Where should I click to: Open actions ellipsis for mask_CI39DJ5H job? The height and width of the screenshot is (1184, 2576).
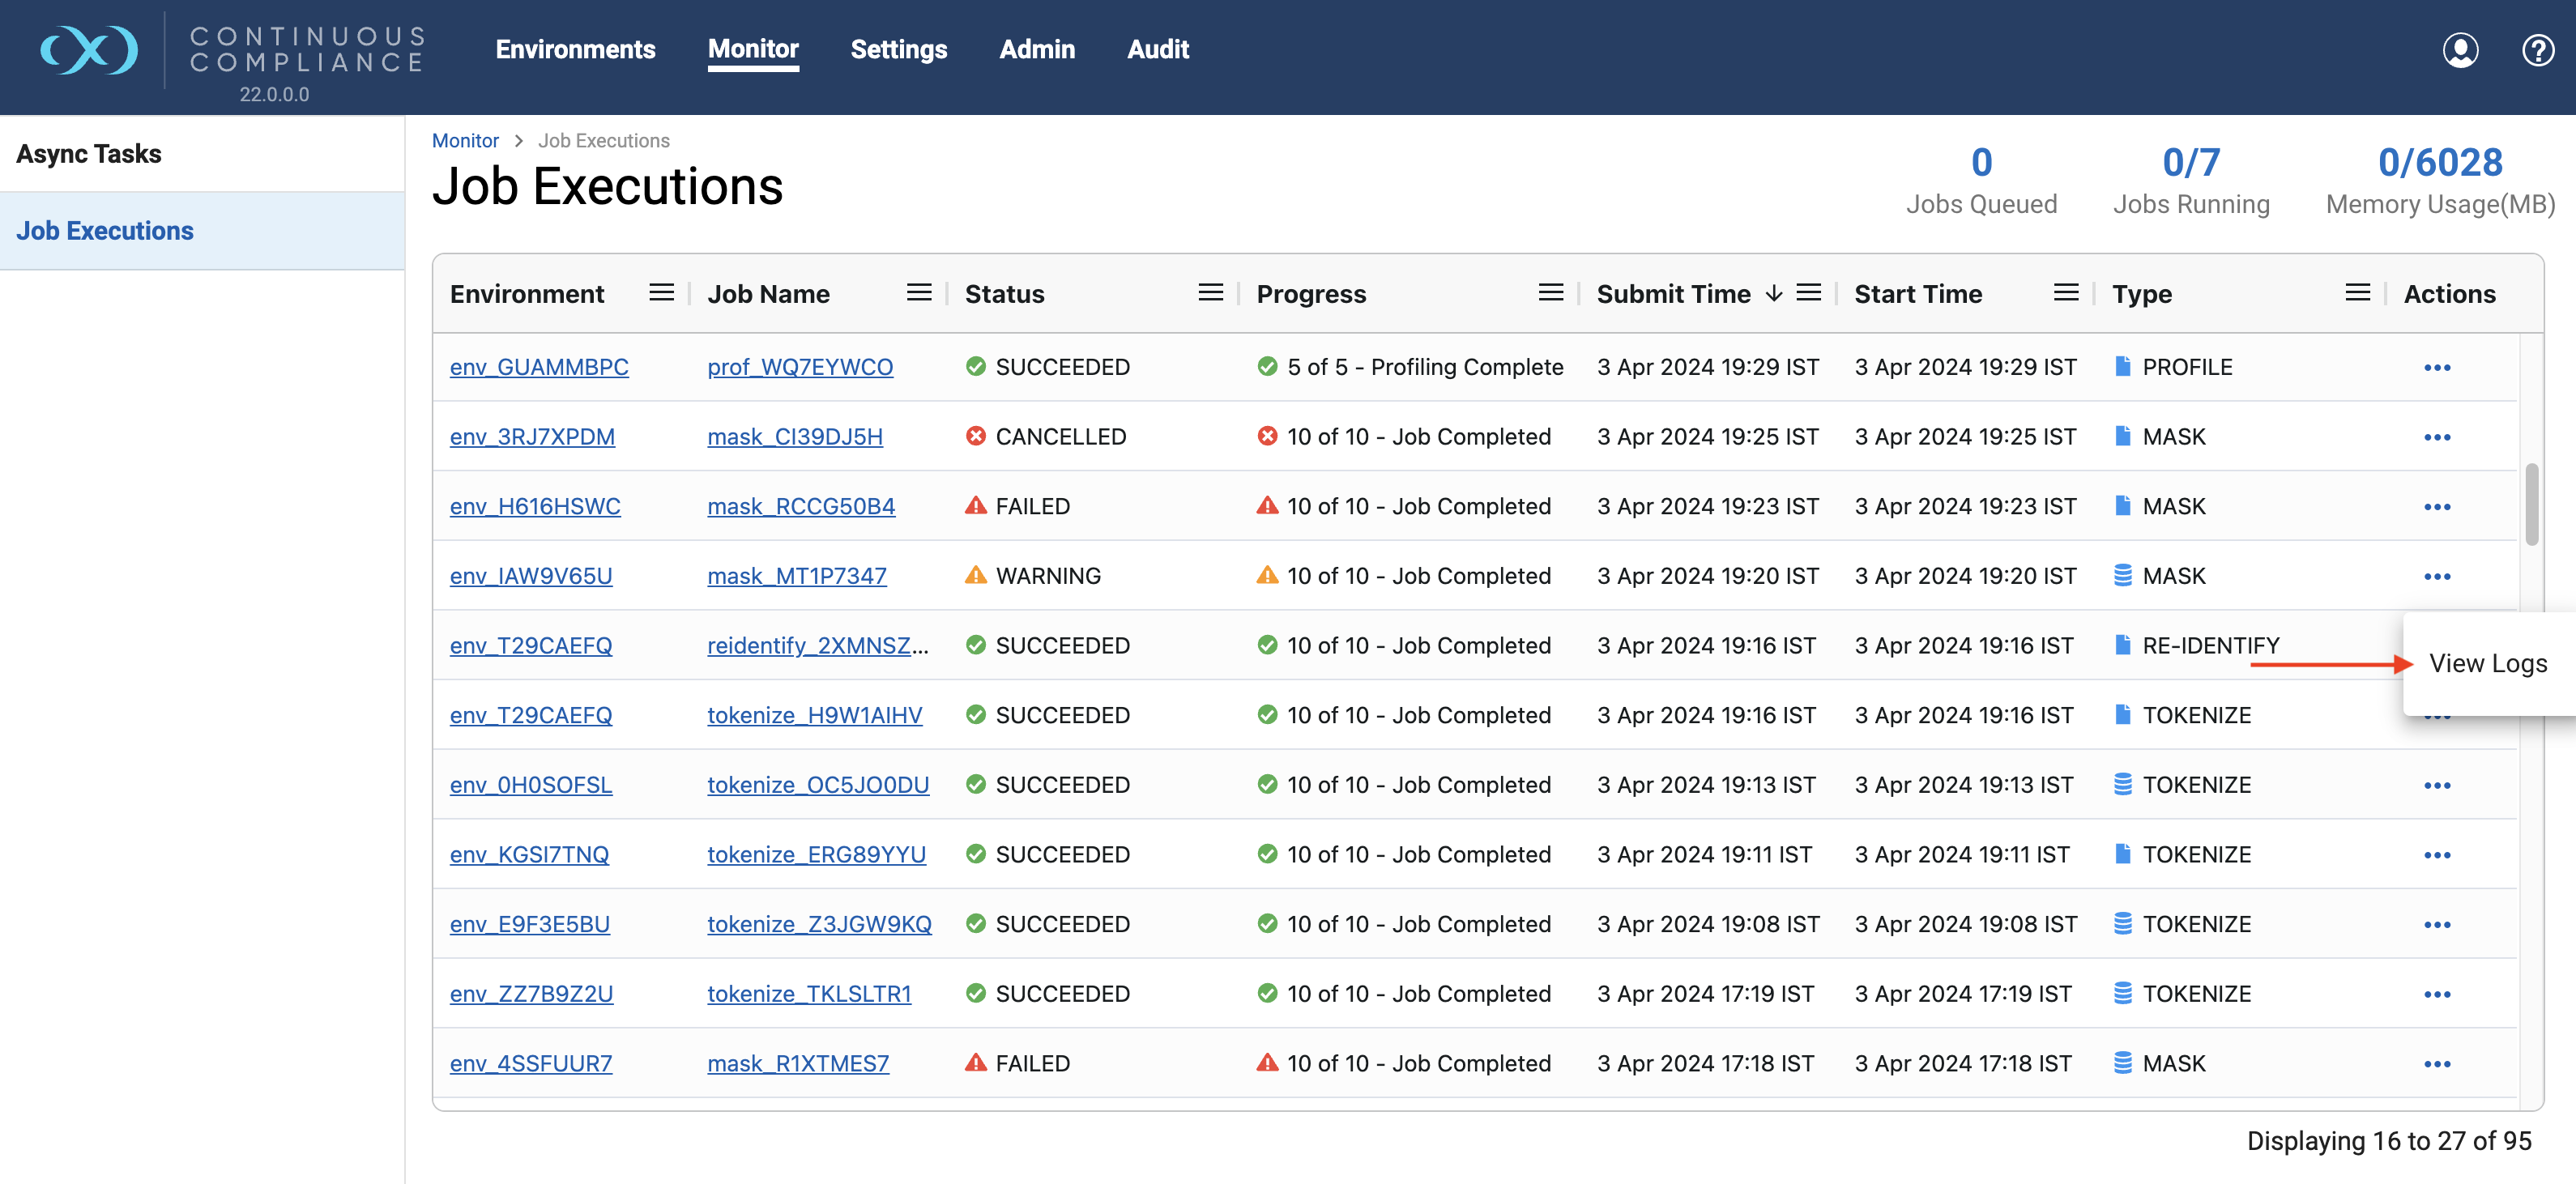[2436, 438]
